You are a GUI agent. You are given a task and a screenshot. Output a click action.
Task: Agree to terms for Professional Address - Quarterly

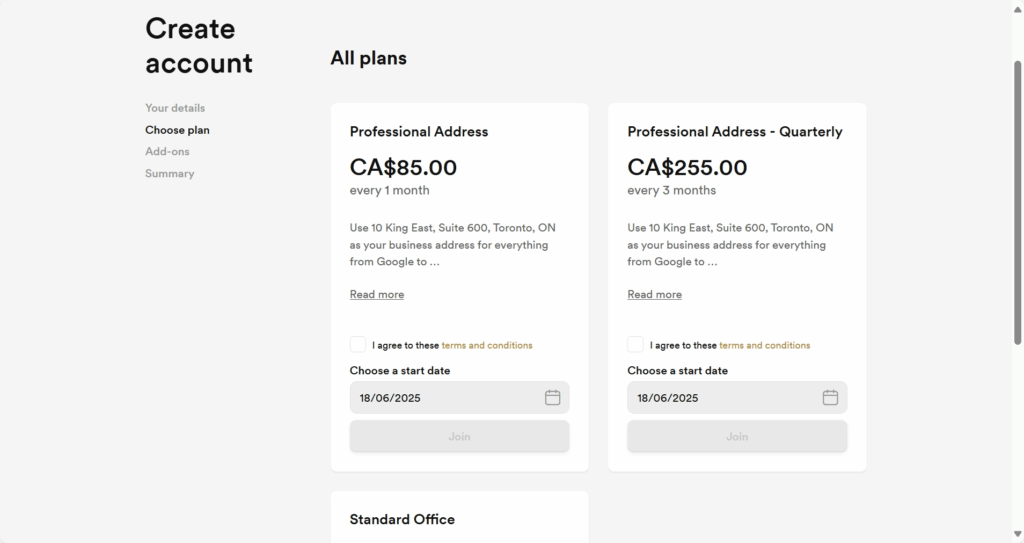pos(635,344)
